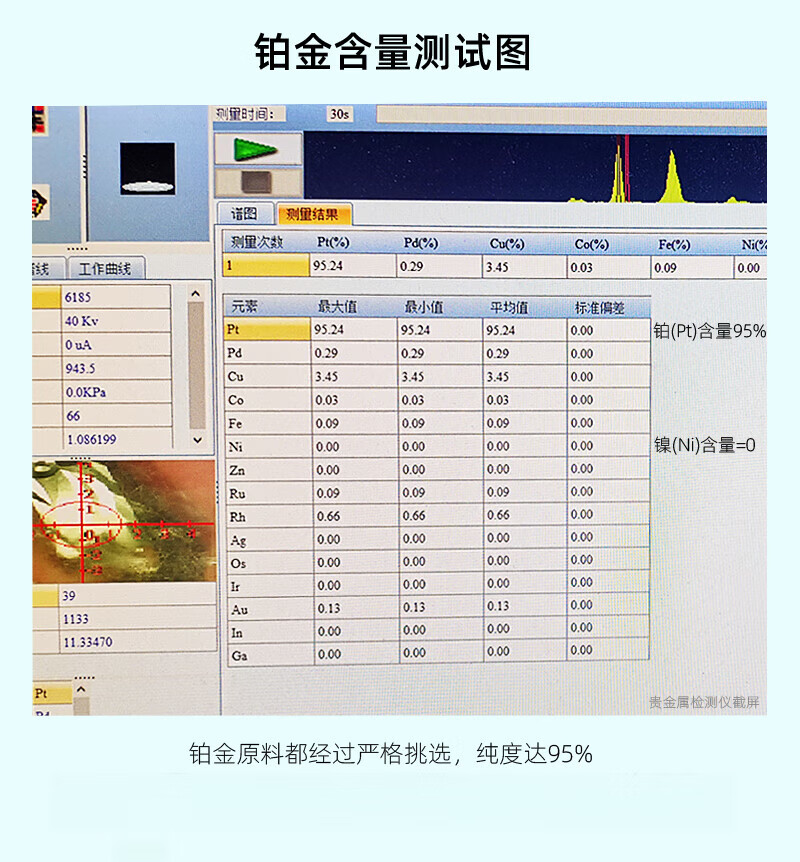Click the Co(%) column header
Viewport: 800px width, 862px height.
[592, 244]
